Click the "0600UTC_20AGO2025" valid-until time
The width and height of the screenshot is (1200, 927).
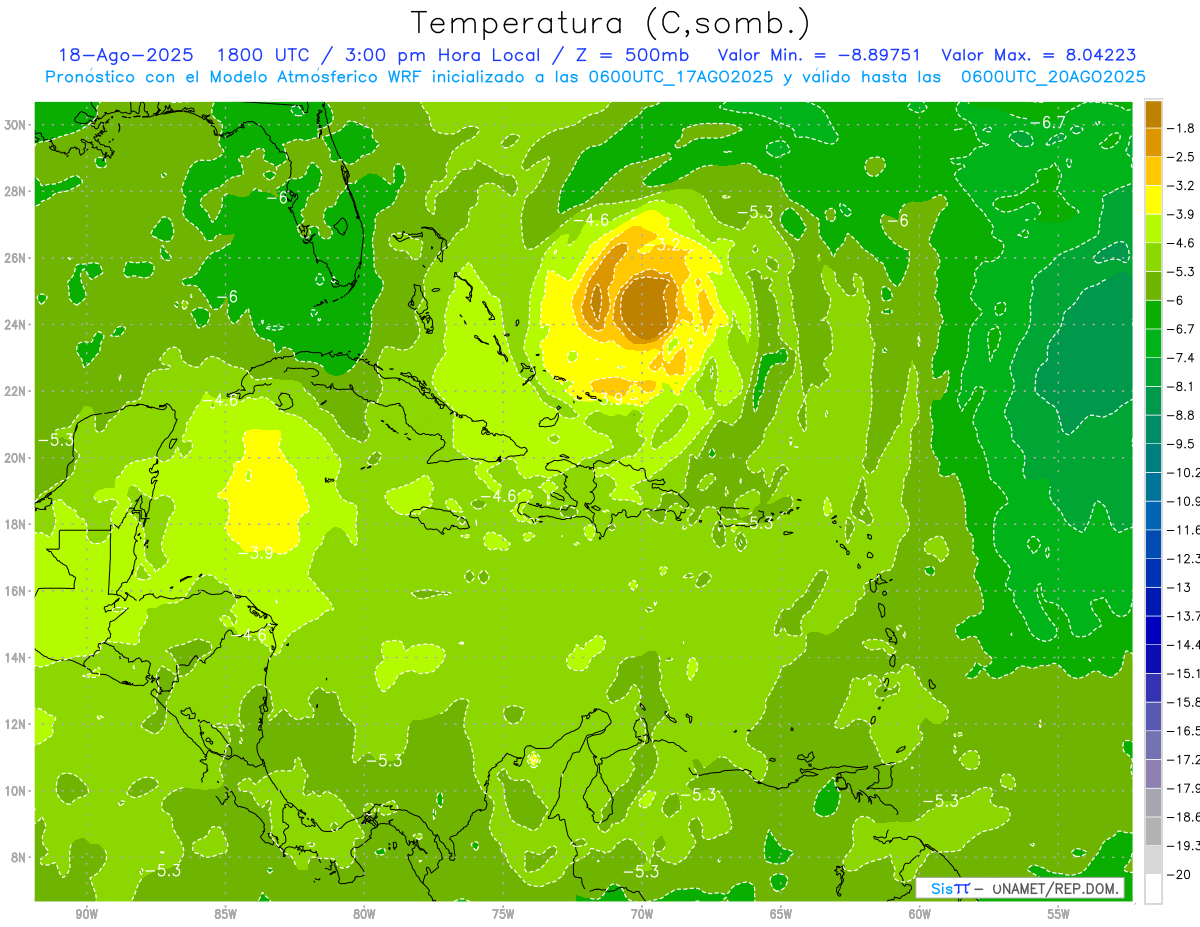tap(1053, 77)
